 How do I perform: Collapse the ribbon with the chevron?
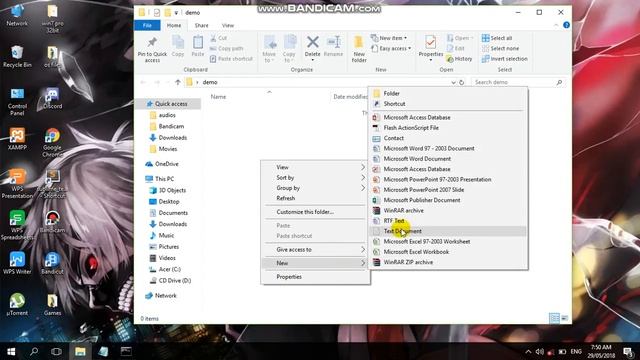(556, 25)
